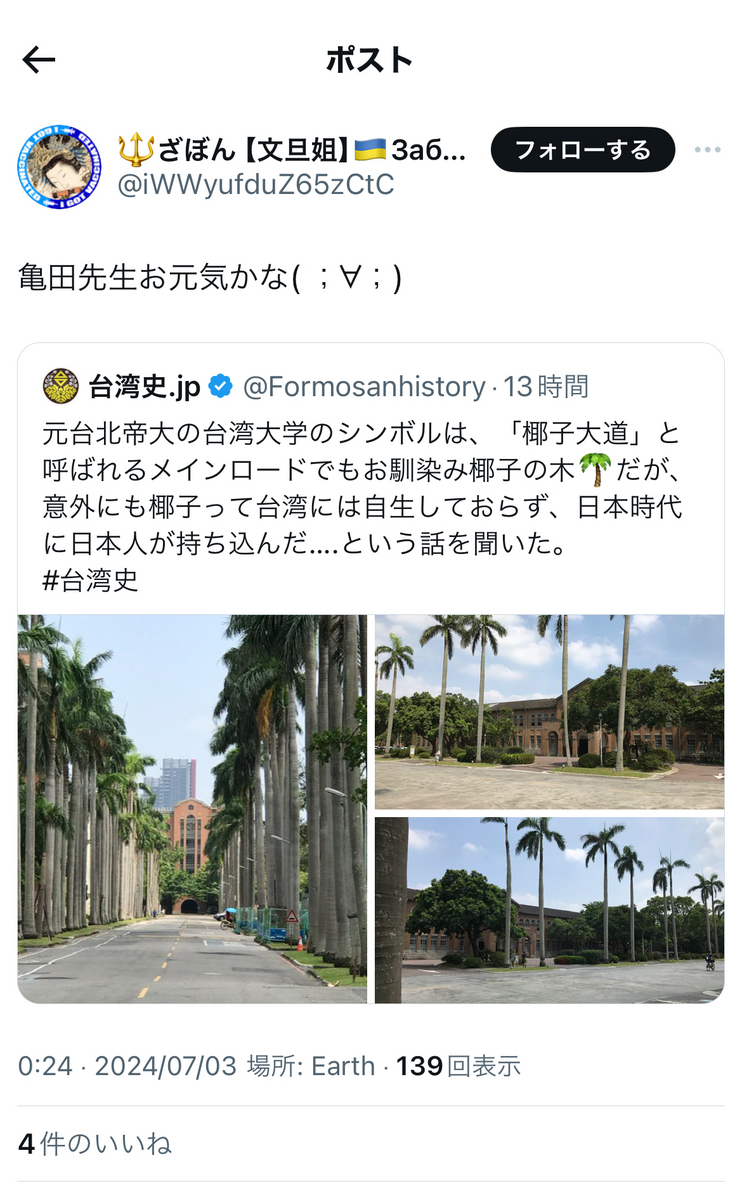Open the bottom-right palm row photo
742x1200 pixels.
click(549, 910)
